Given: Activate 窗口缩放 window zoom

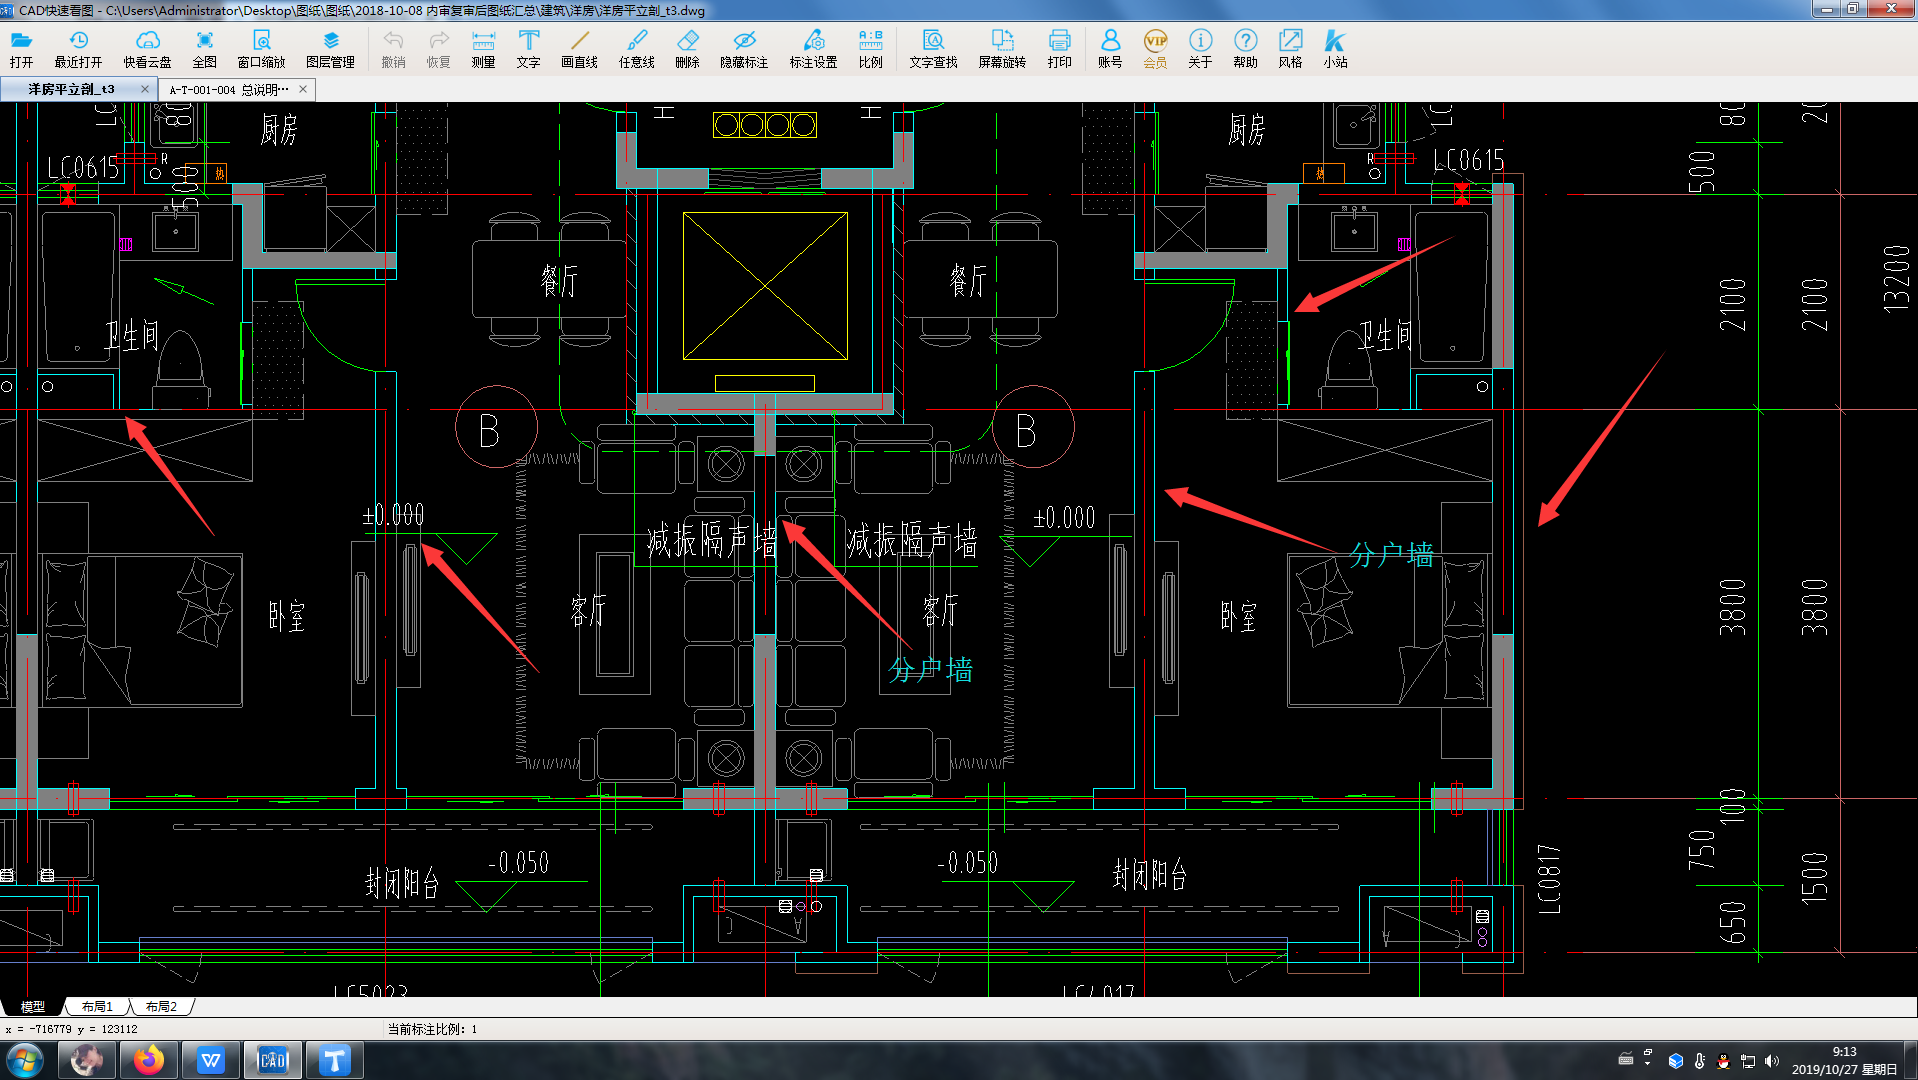Looking at the screenshot, I should pyautogui.click(x=261, y=49).
